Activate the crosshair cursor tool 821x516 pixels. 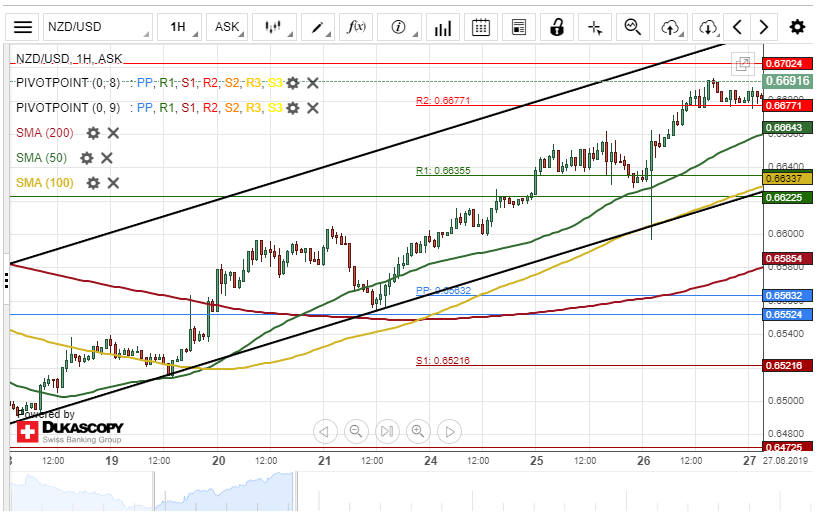tap(595, 27)
